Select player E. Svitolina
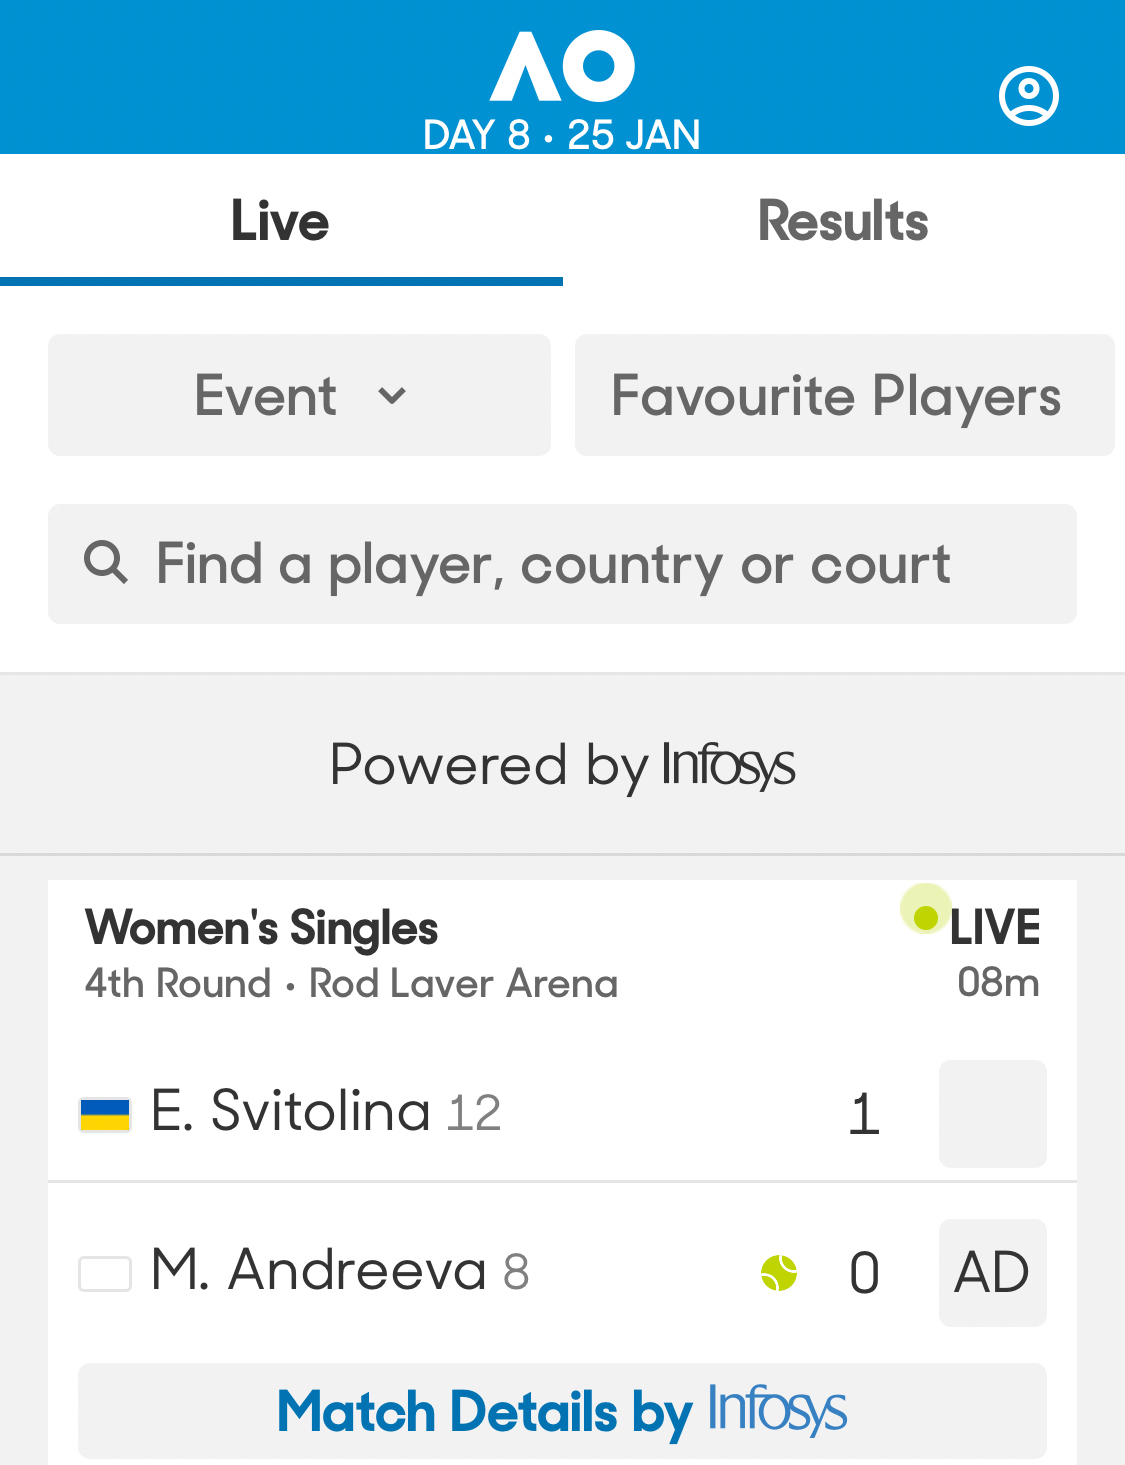 290,1112
